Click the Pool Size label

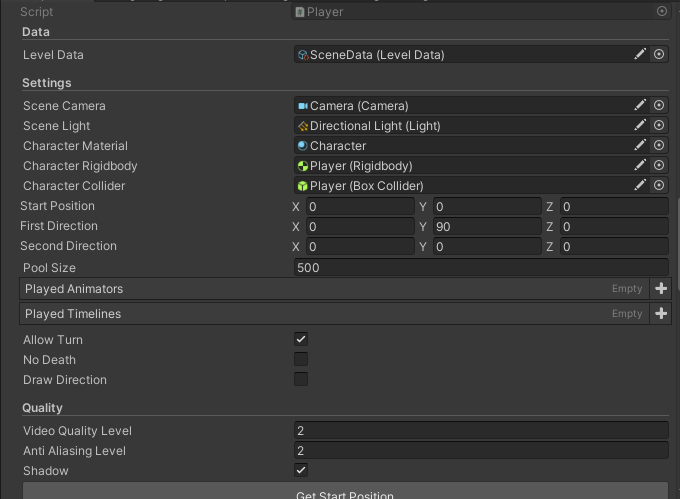(49, 268)
